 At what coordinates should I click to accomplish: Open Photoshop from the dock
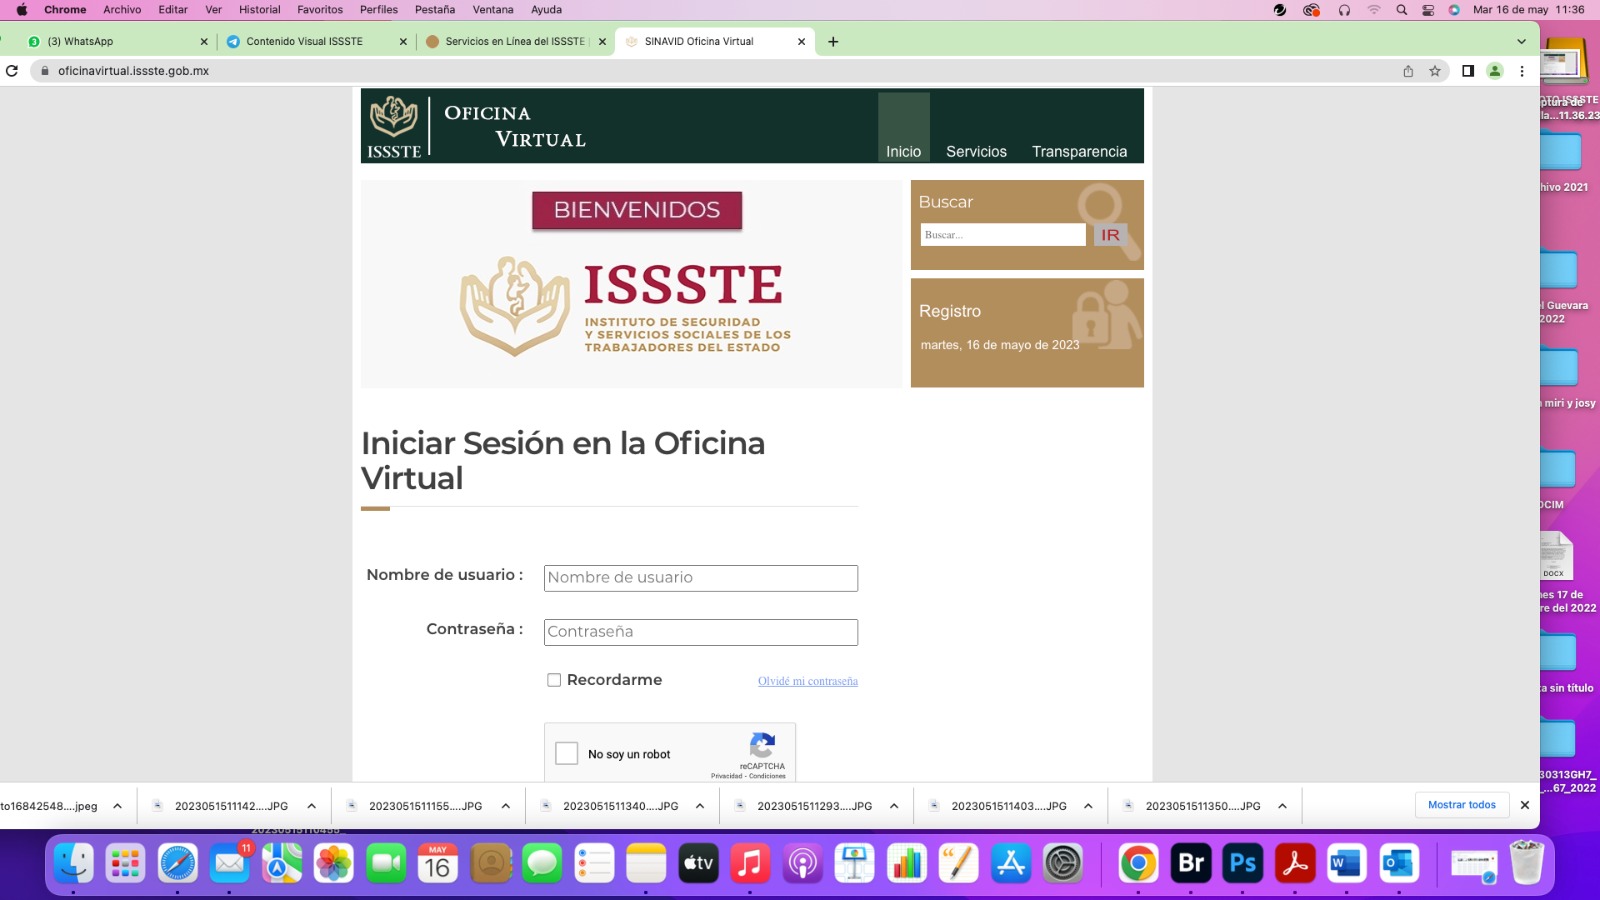[x=1243, y=863]
